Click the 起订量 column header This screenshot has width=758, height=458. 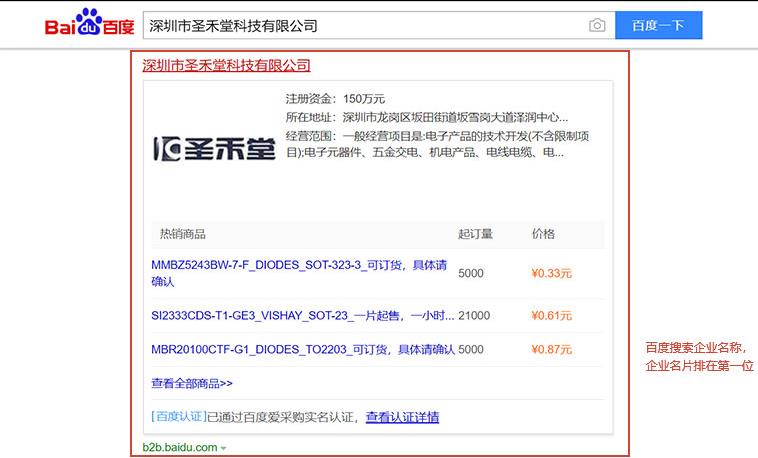point(475,234)
